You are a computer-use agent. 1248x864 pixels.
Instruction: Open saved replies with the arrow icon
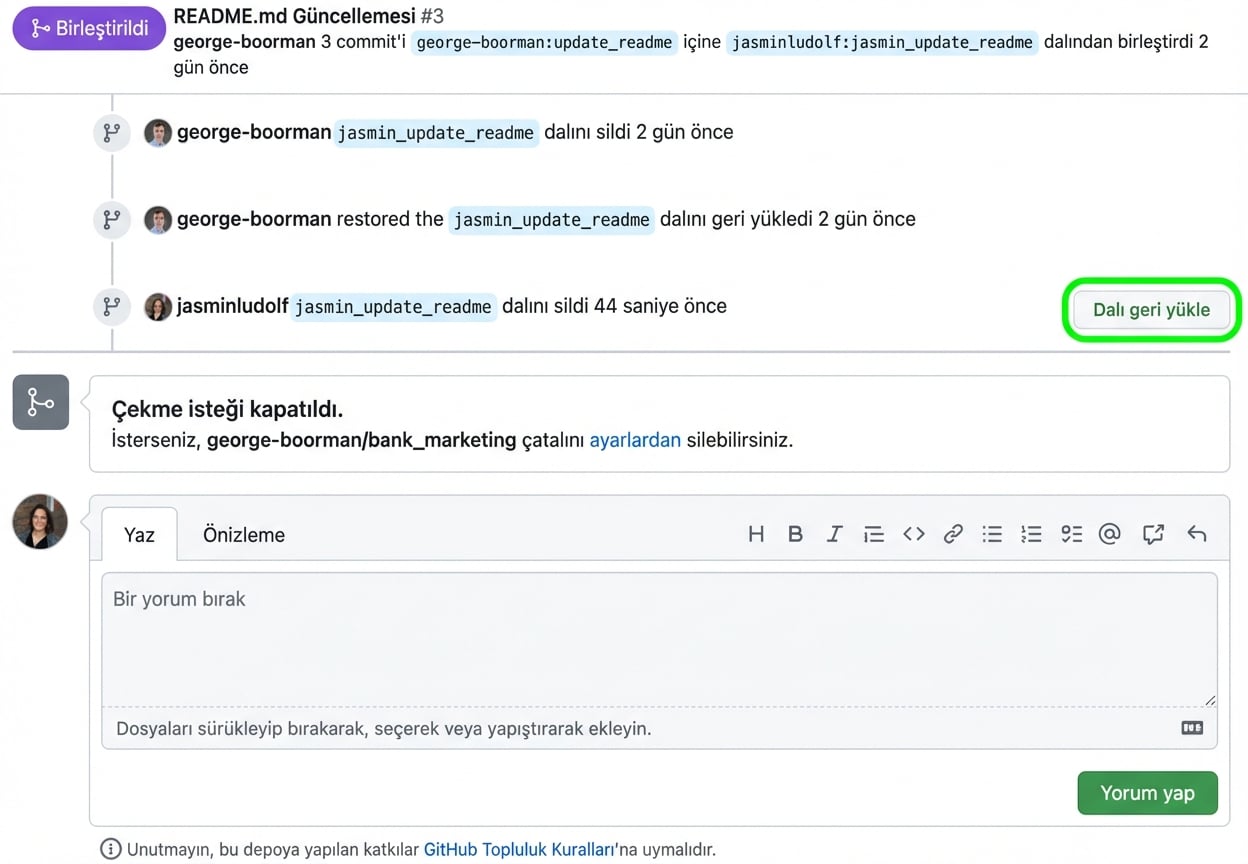1196,534
